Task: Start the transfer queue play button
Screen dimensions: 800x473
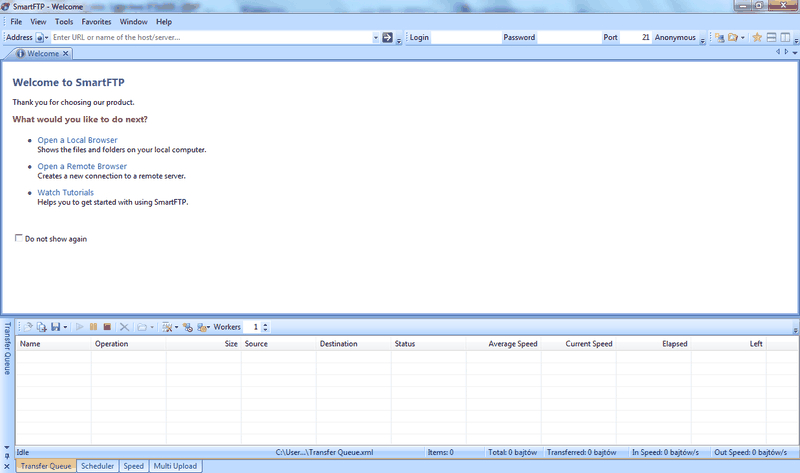Action: point(80,327)
